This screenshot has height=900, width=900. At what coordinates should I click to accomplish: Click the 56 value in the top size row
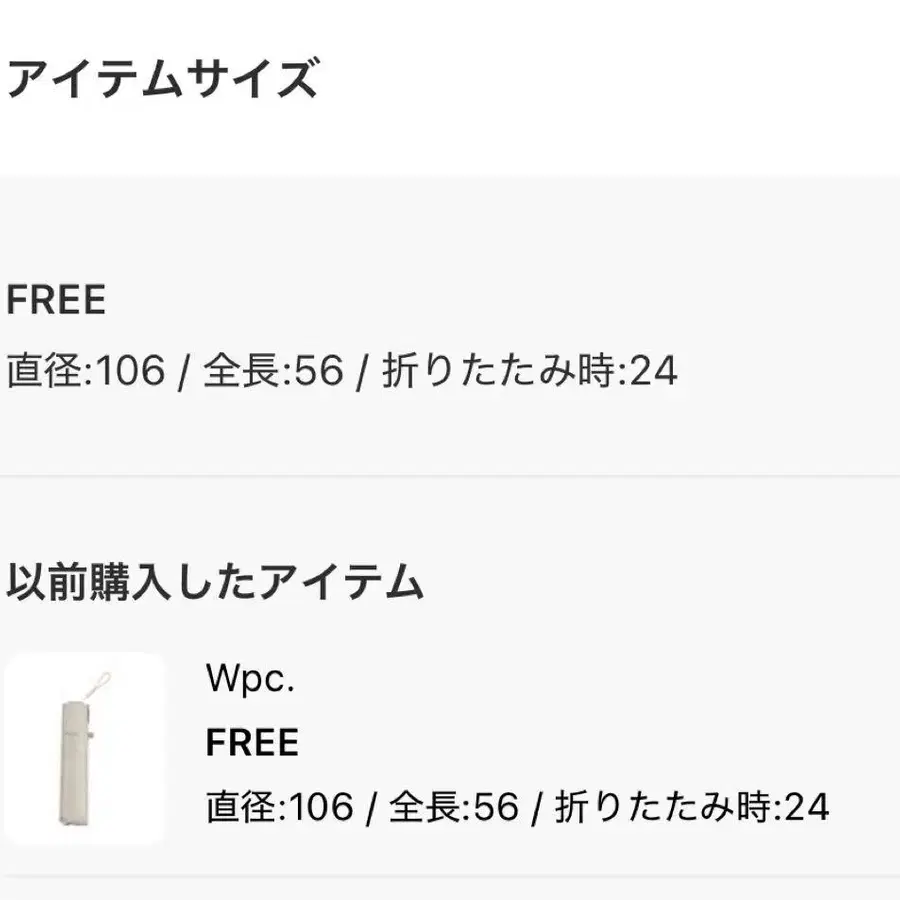(x=319, y=370)
